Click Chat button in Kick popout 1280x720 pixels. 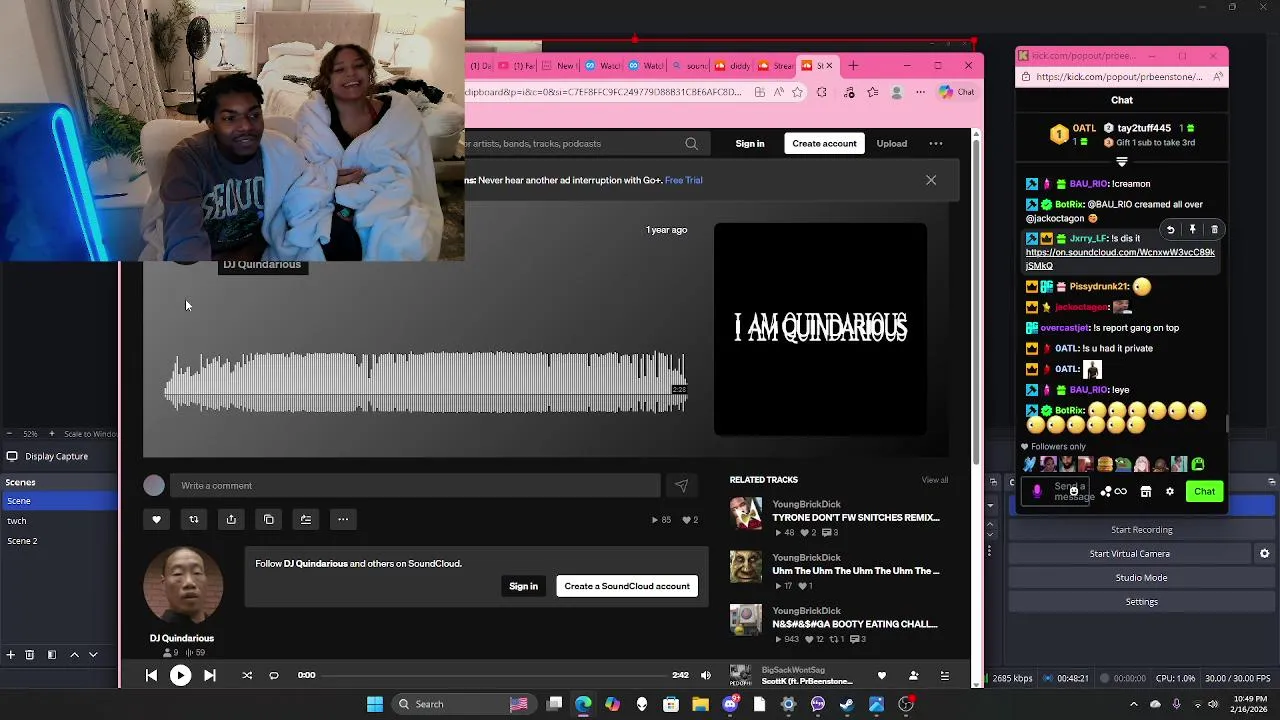(x=1204, y=491)
